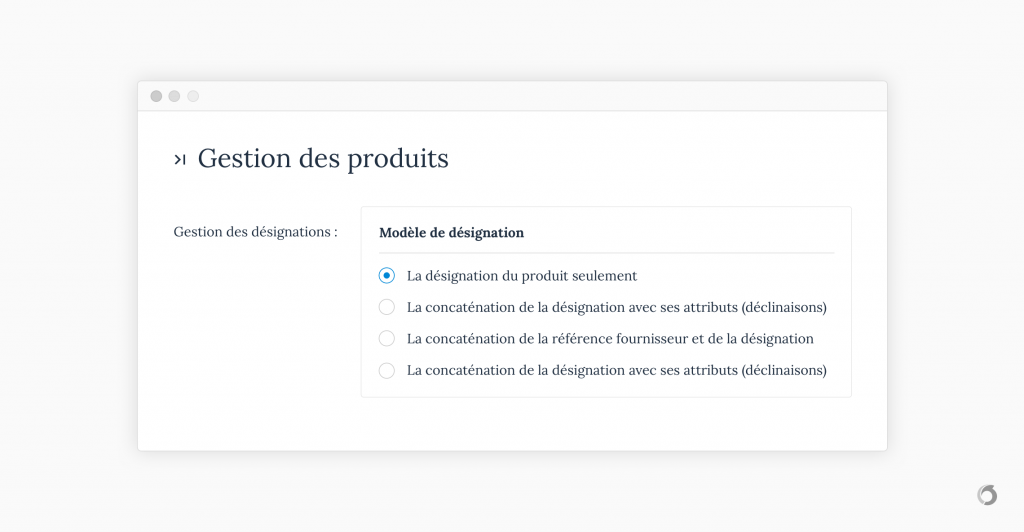Choose the référence fournisseur concatenation radio button
Viewport: 1024px width, 532px height.
[387, 338]
